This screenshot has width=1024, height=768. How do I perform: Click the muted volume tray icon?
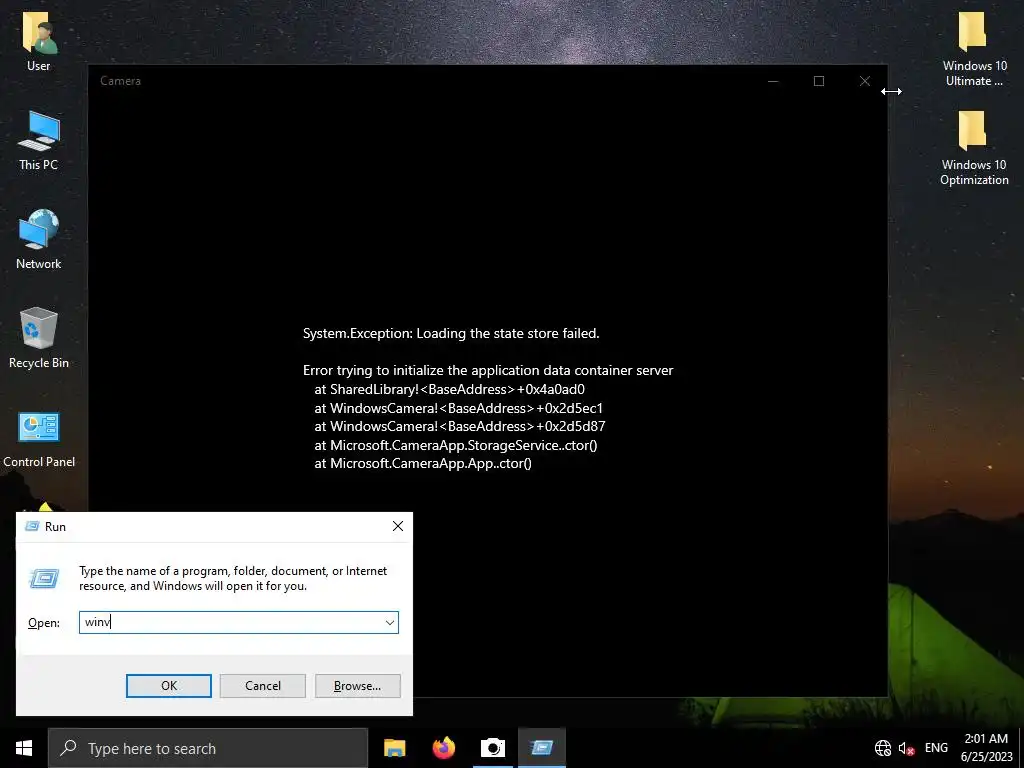click(906, 748)
